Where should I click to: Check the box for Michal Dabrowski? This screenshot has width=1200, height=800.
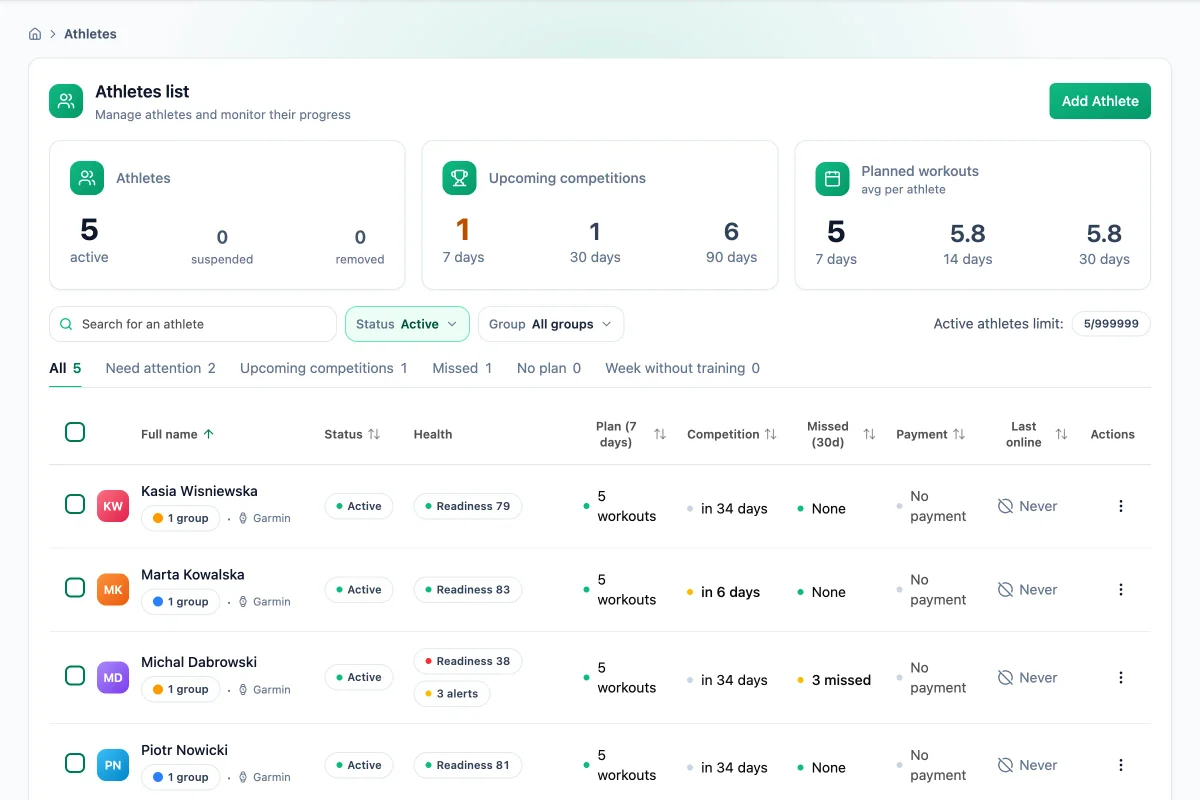click(x=75, y=676)
